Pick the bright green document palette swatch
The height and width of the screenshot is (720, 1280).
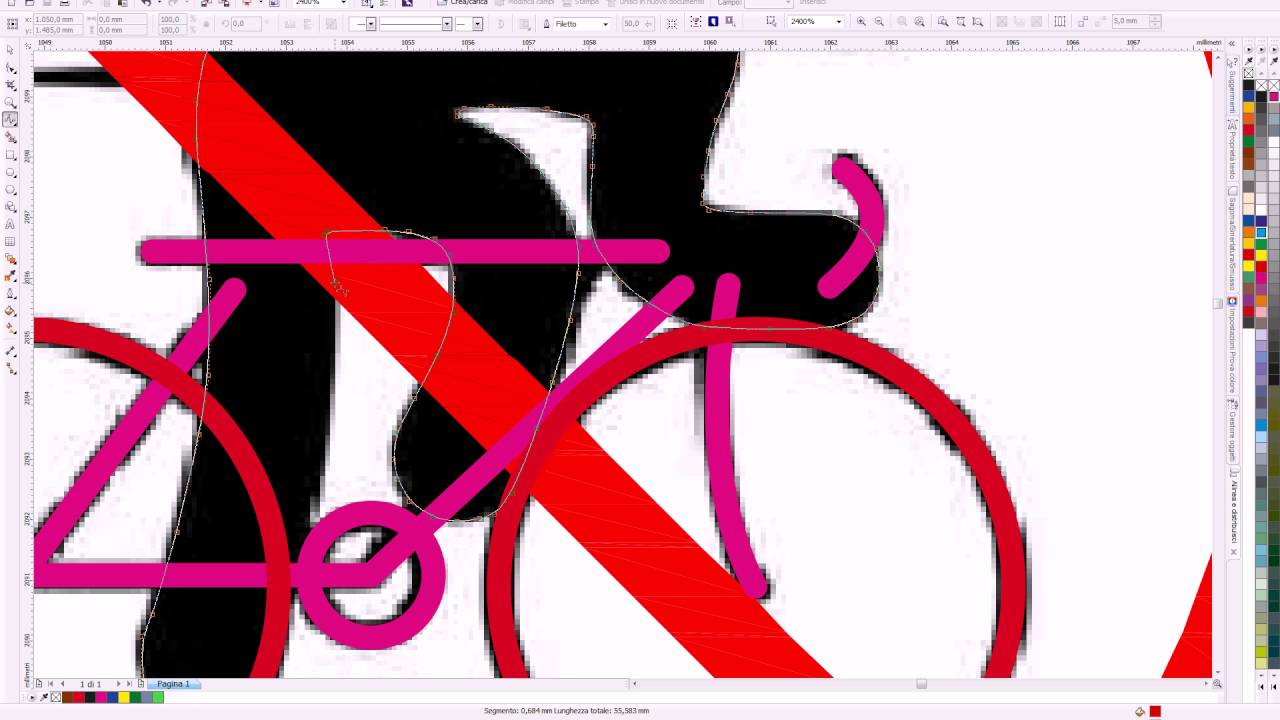[x=158, y=697]
